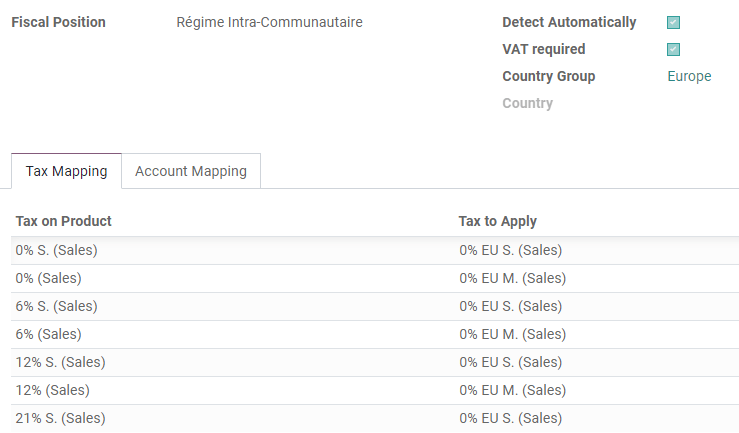
Task: Toggle the VAT required checkbox
Action: pyautogui.click(x=673, y=50)
